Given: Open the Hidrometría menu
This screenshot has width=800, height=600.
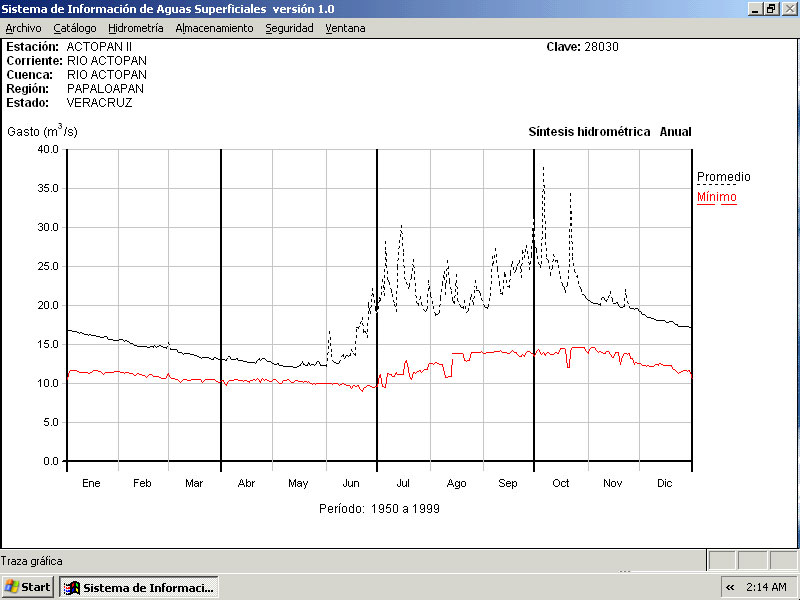Looking at the screenshot, I should [136, 28].
